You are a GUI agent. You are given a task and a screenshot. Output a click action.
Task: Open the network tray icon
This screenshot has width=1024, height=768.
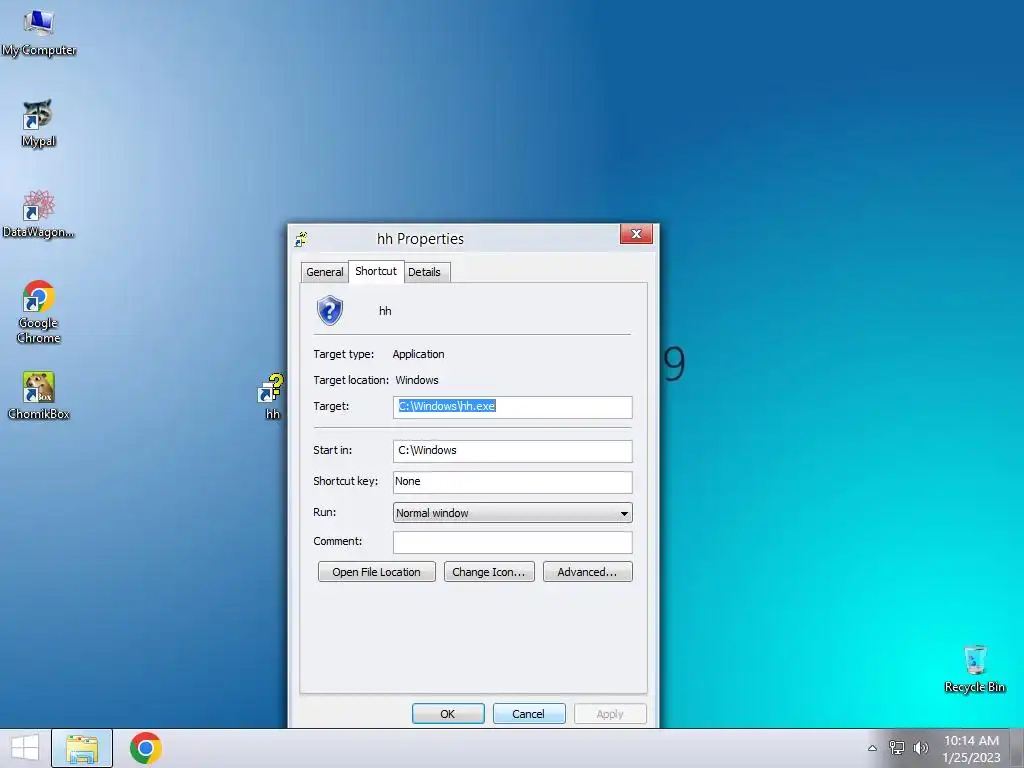[x=897, y=748]
